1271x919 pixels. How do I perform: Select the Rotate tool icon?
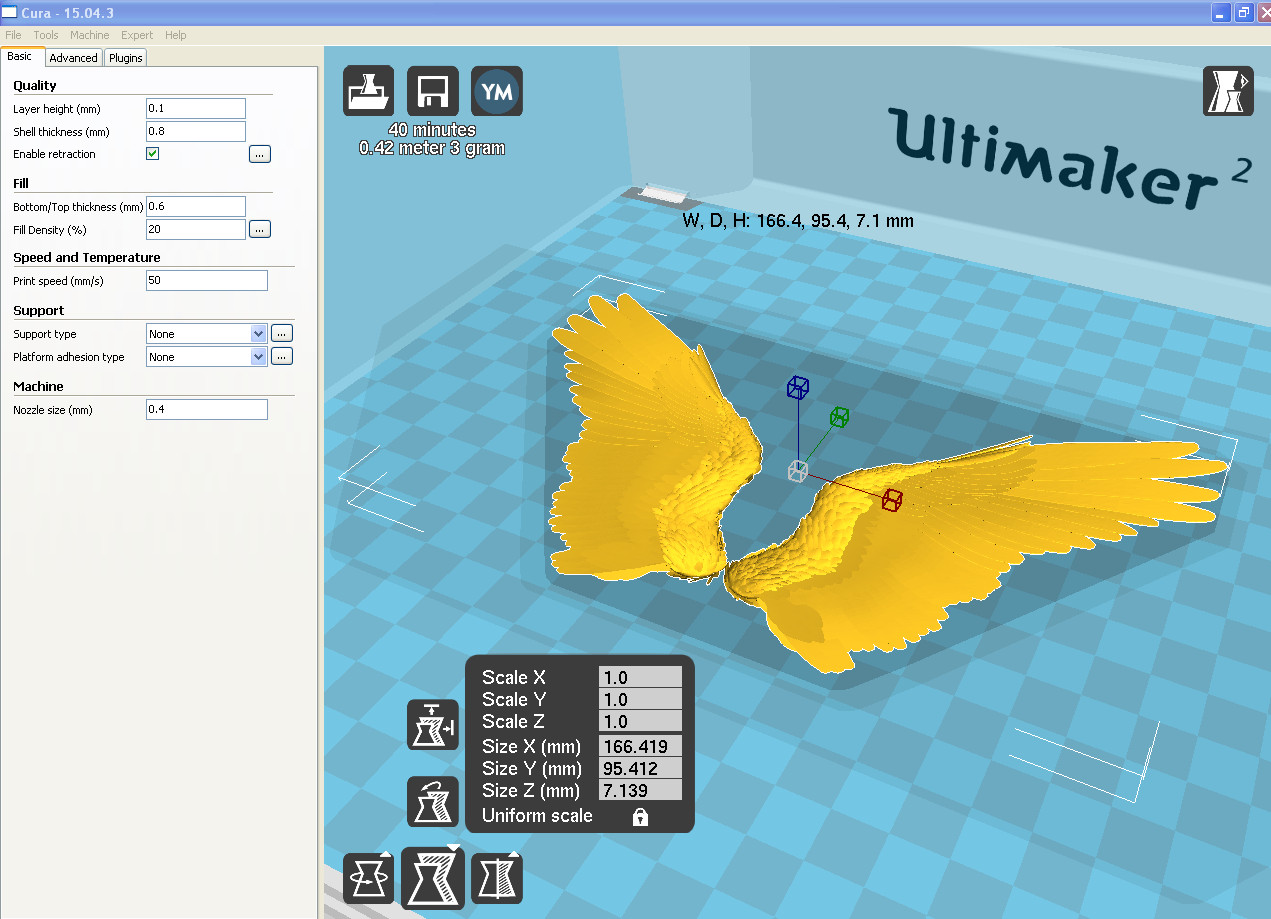click(368, 879)
